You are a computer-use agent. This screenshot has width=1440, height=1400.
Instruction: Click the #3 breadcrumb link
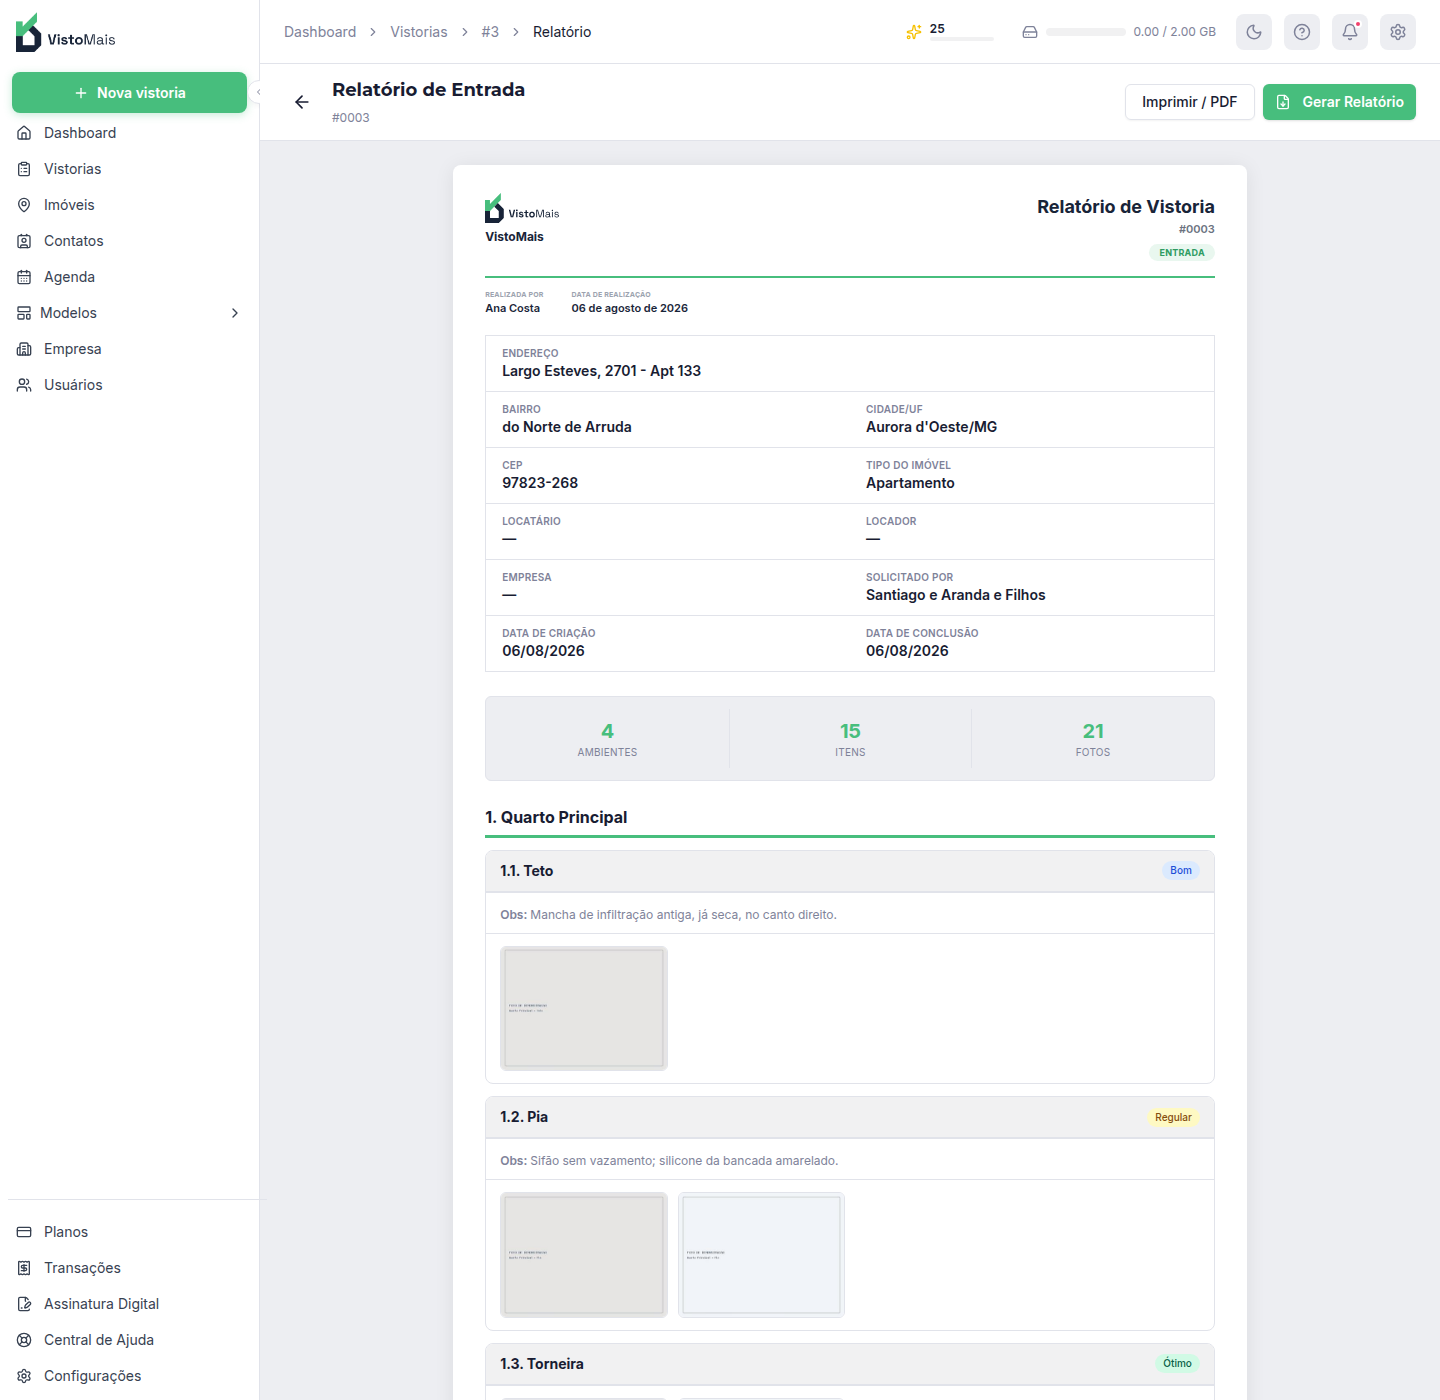point(490,32)
